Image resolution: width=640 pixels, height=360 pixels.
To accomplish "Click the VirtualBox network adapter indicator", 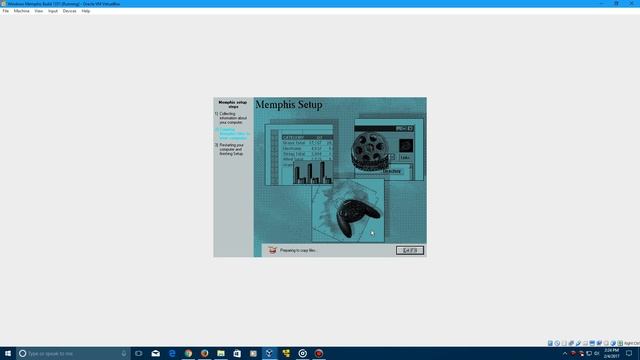I will pyautogui.click(x=571, y=343).
